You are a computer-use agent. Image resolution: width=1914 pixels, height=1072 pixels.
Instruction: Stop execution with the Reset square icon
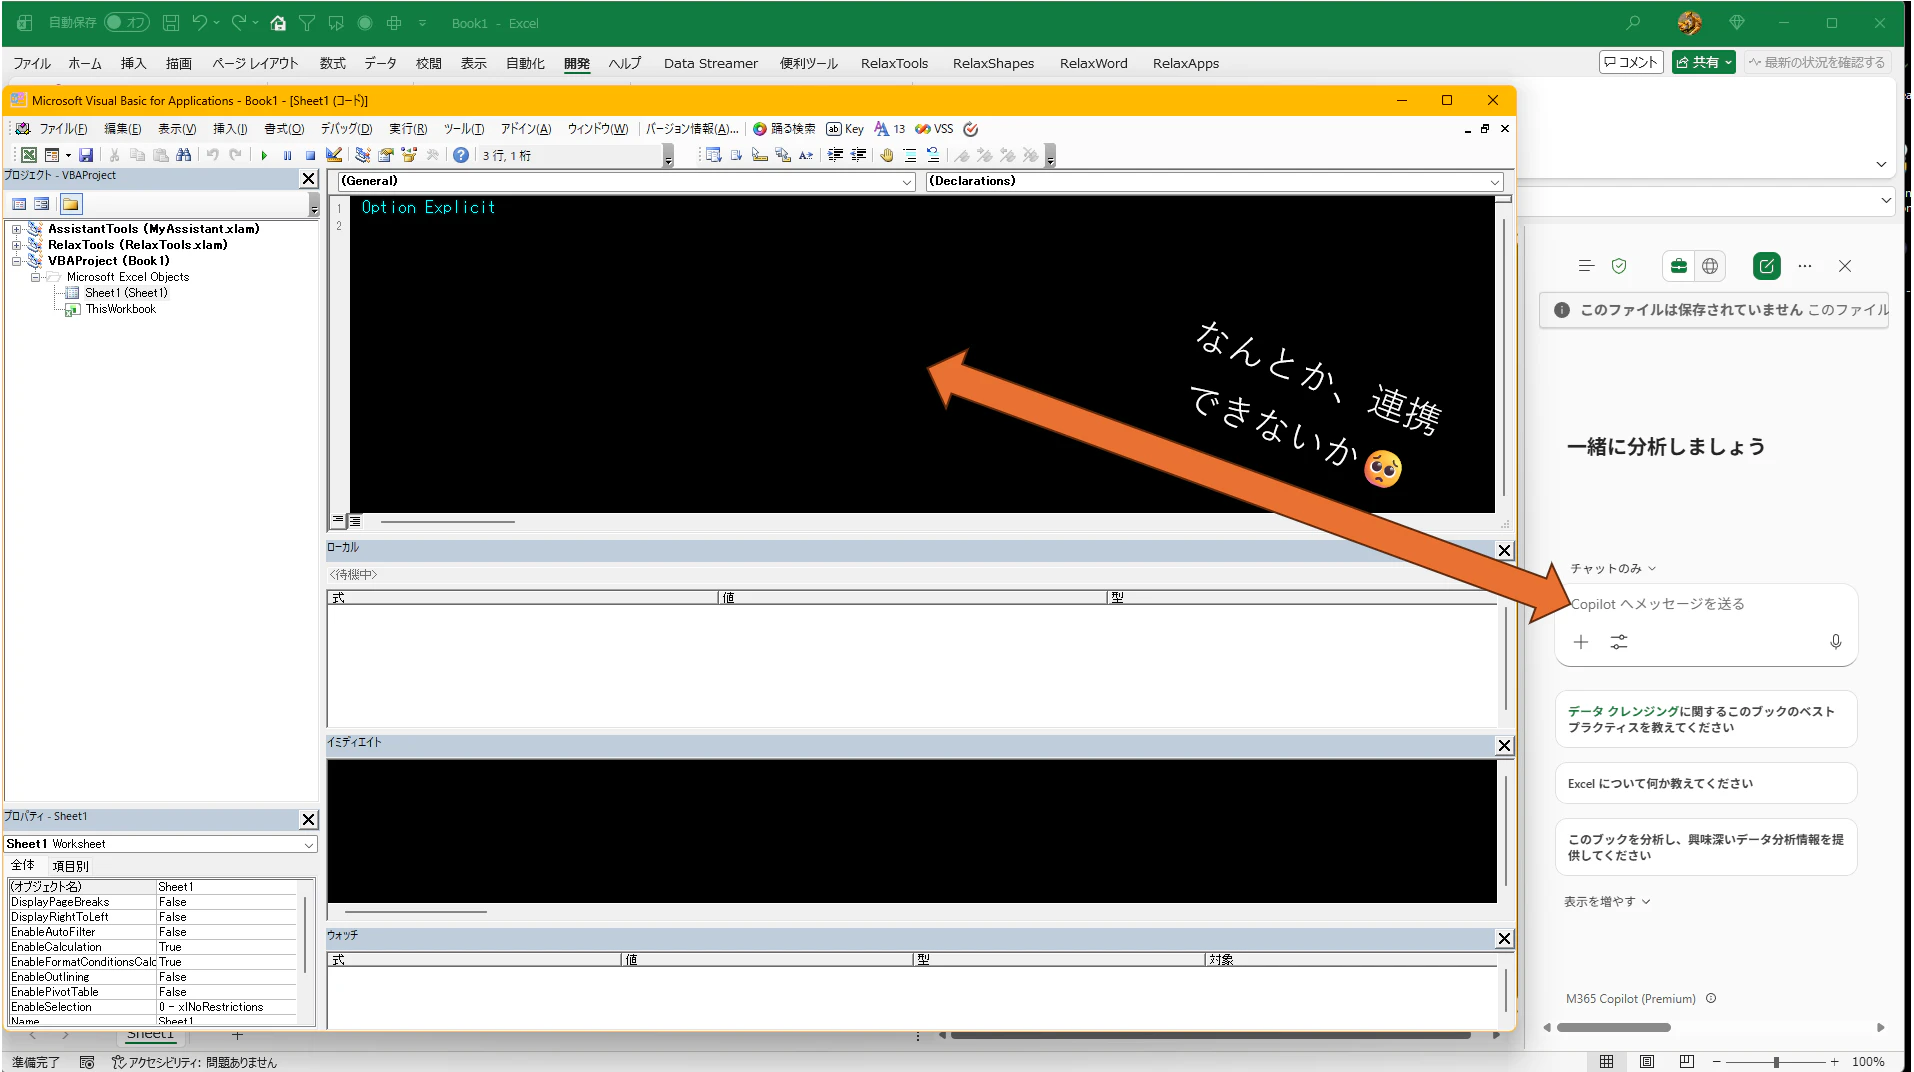pos(311,155)
